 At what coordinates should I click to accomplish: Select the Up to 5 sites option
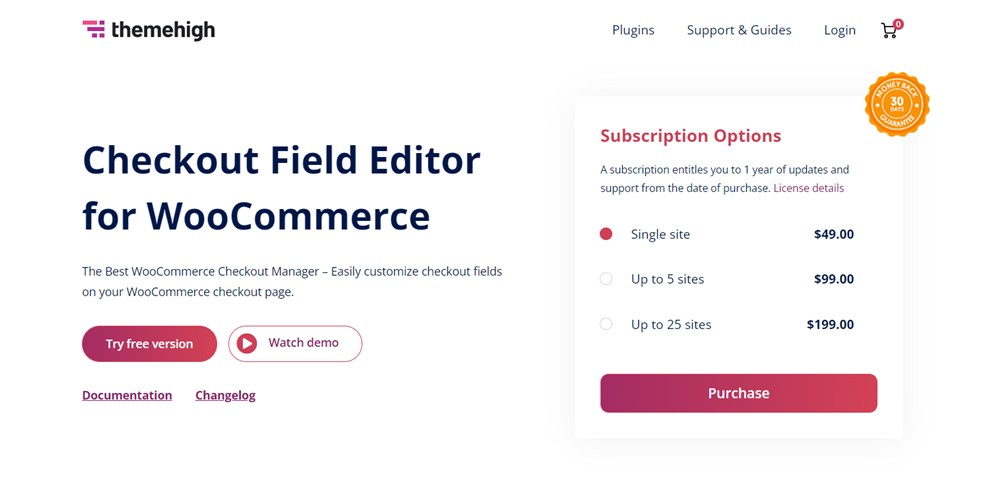point(606,279)
